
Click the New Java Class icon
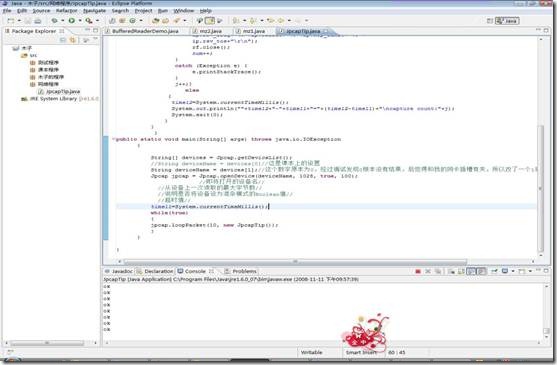(x=133, y=21)
